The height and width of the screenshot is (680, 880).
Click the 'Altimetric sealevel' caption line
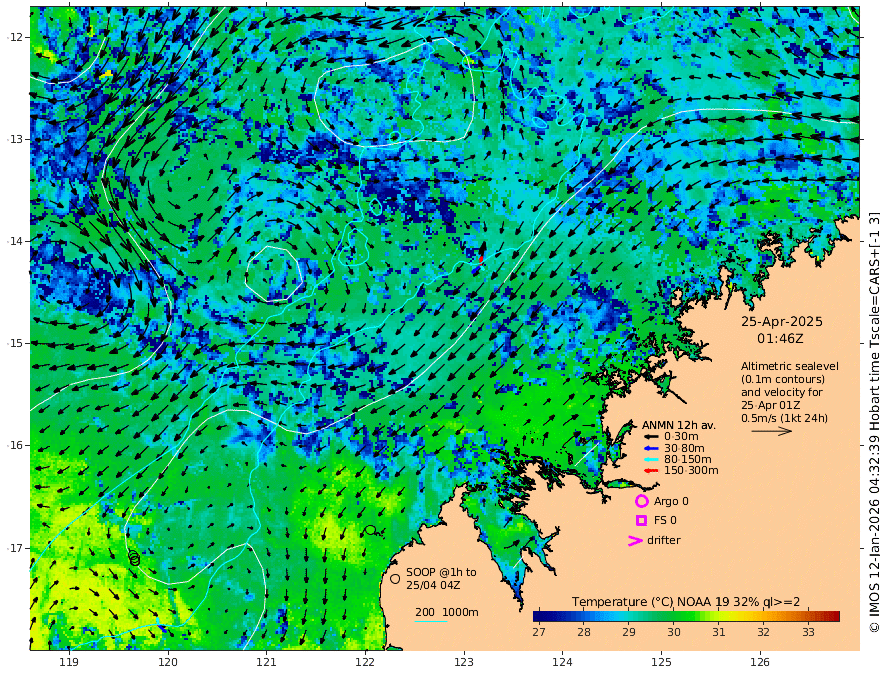[790, 366]
